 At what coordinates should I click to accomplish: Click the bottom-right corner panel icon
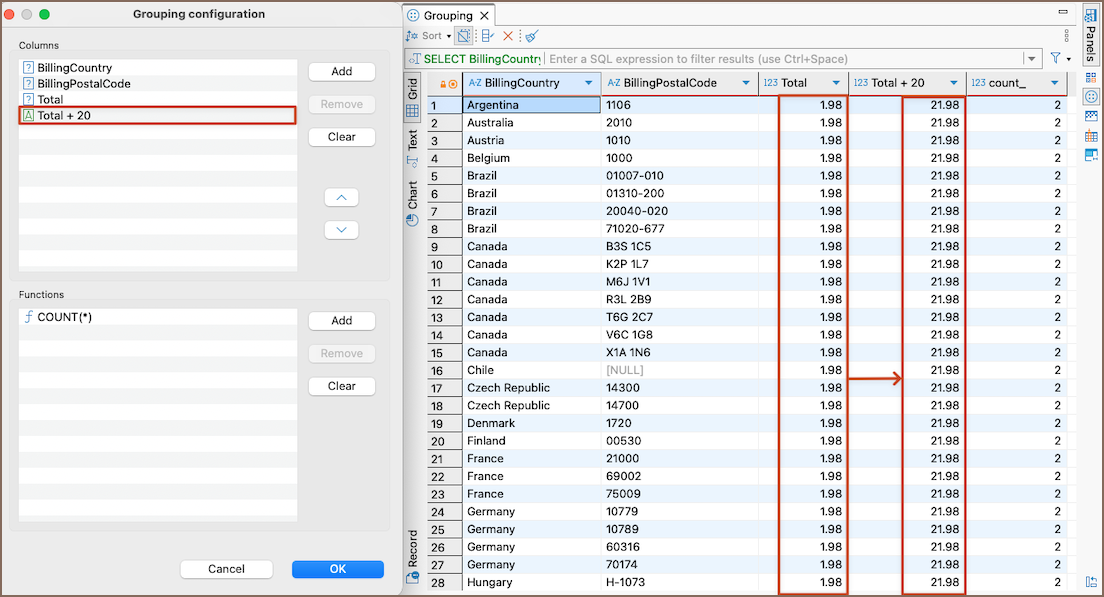point(1090,582)
